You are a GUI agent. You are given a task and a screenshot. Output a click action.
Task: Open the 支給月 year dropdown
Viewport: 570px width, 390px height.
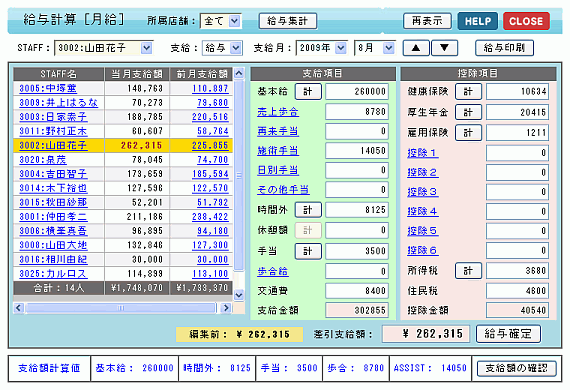341,48
